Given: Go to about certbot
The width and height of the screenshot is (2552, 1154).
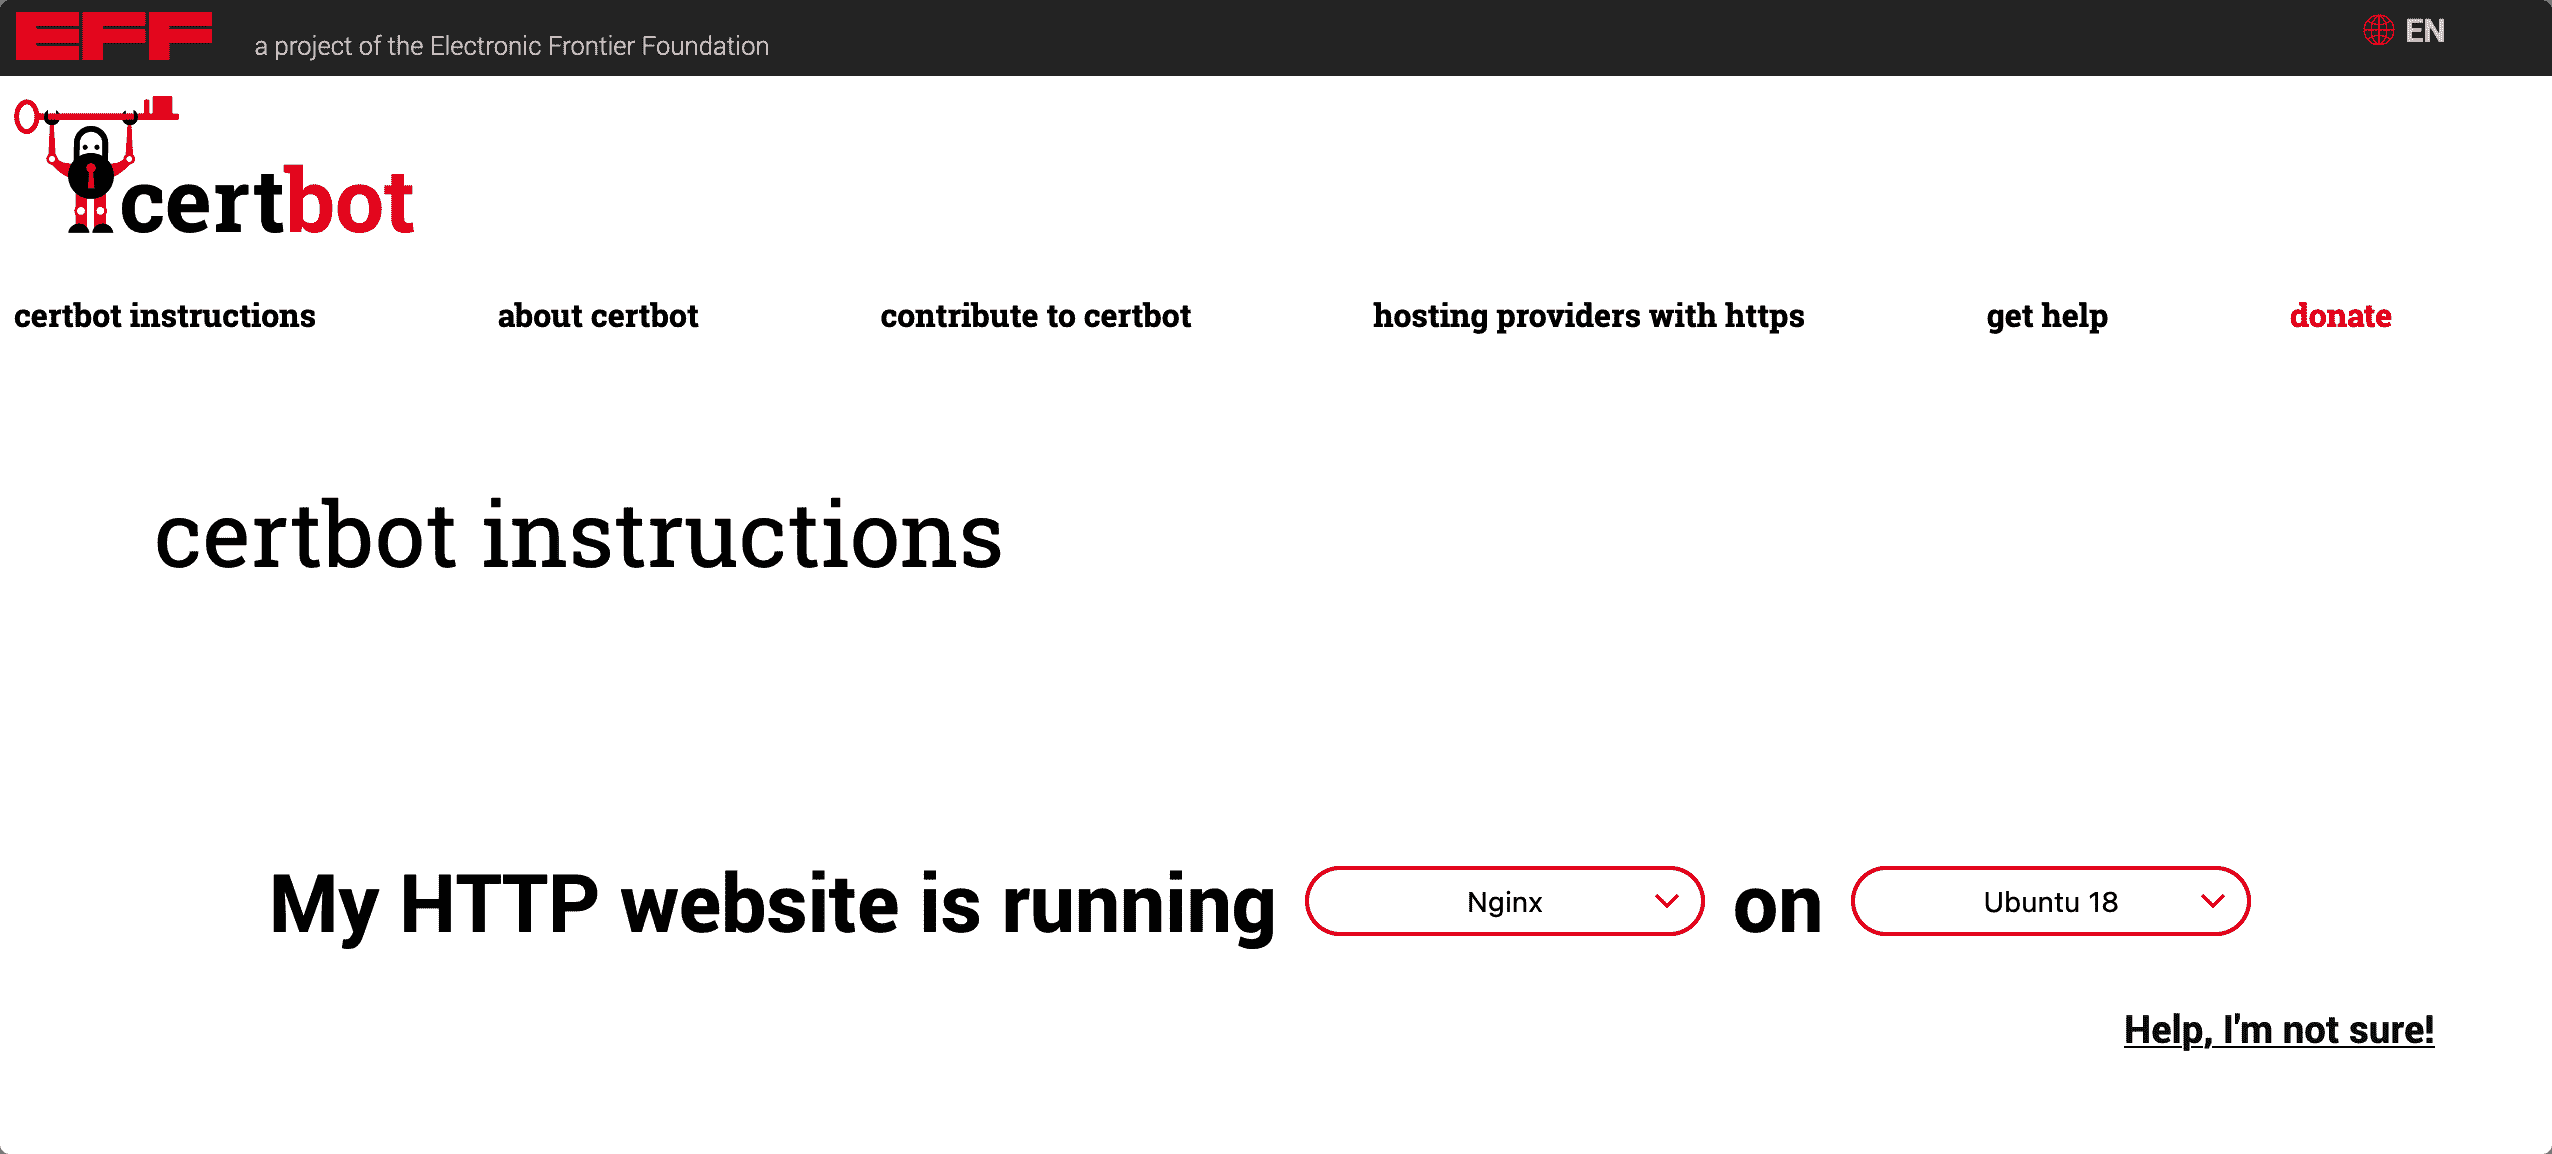Looking at the screenshot, I should [598, 316].
